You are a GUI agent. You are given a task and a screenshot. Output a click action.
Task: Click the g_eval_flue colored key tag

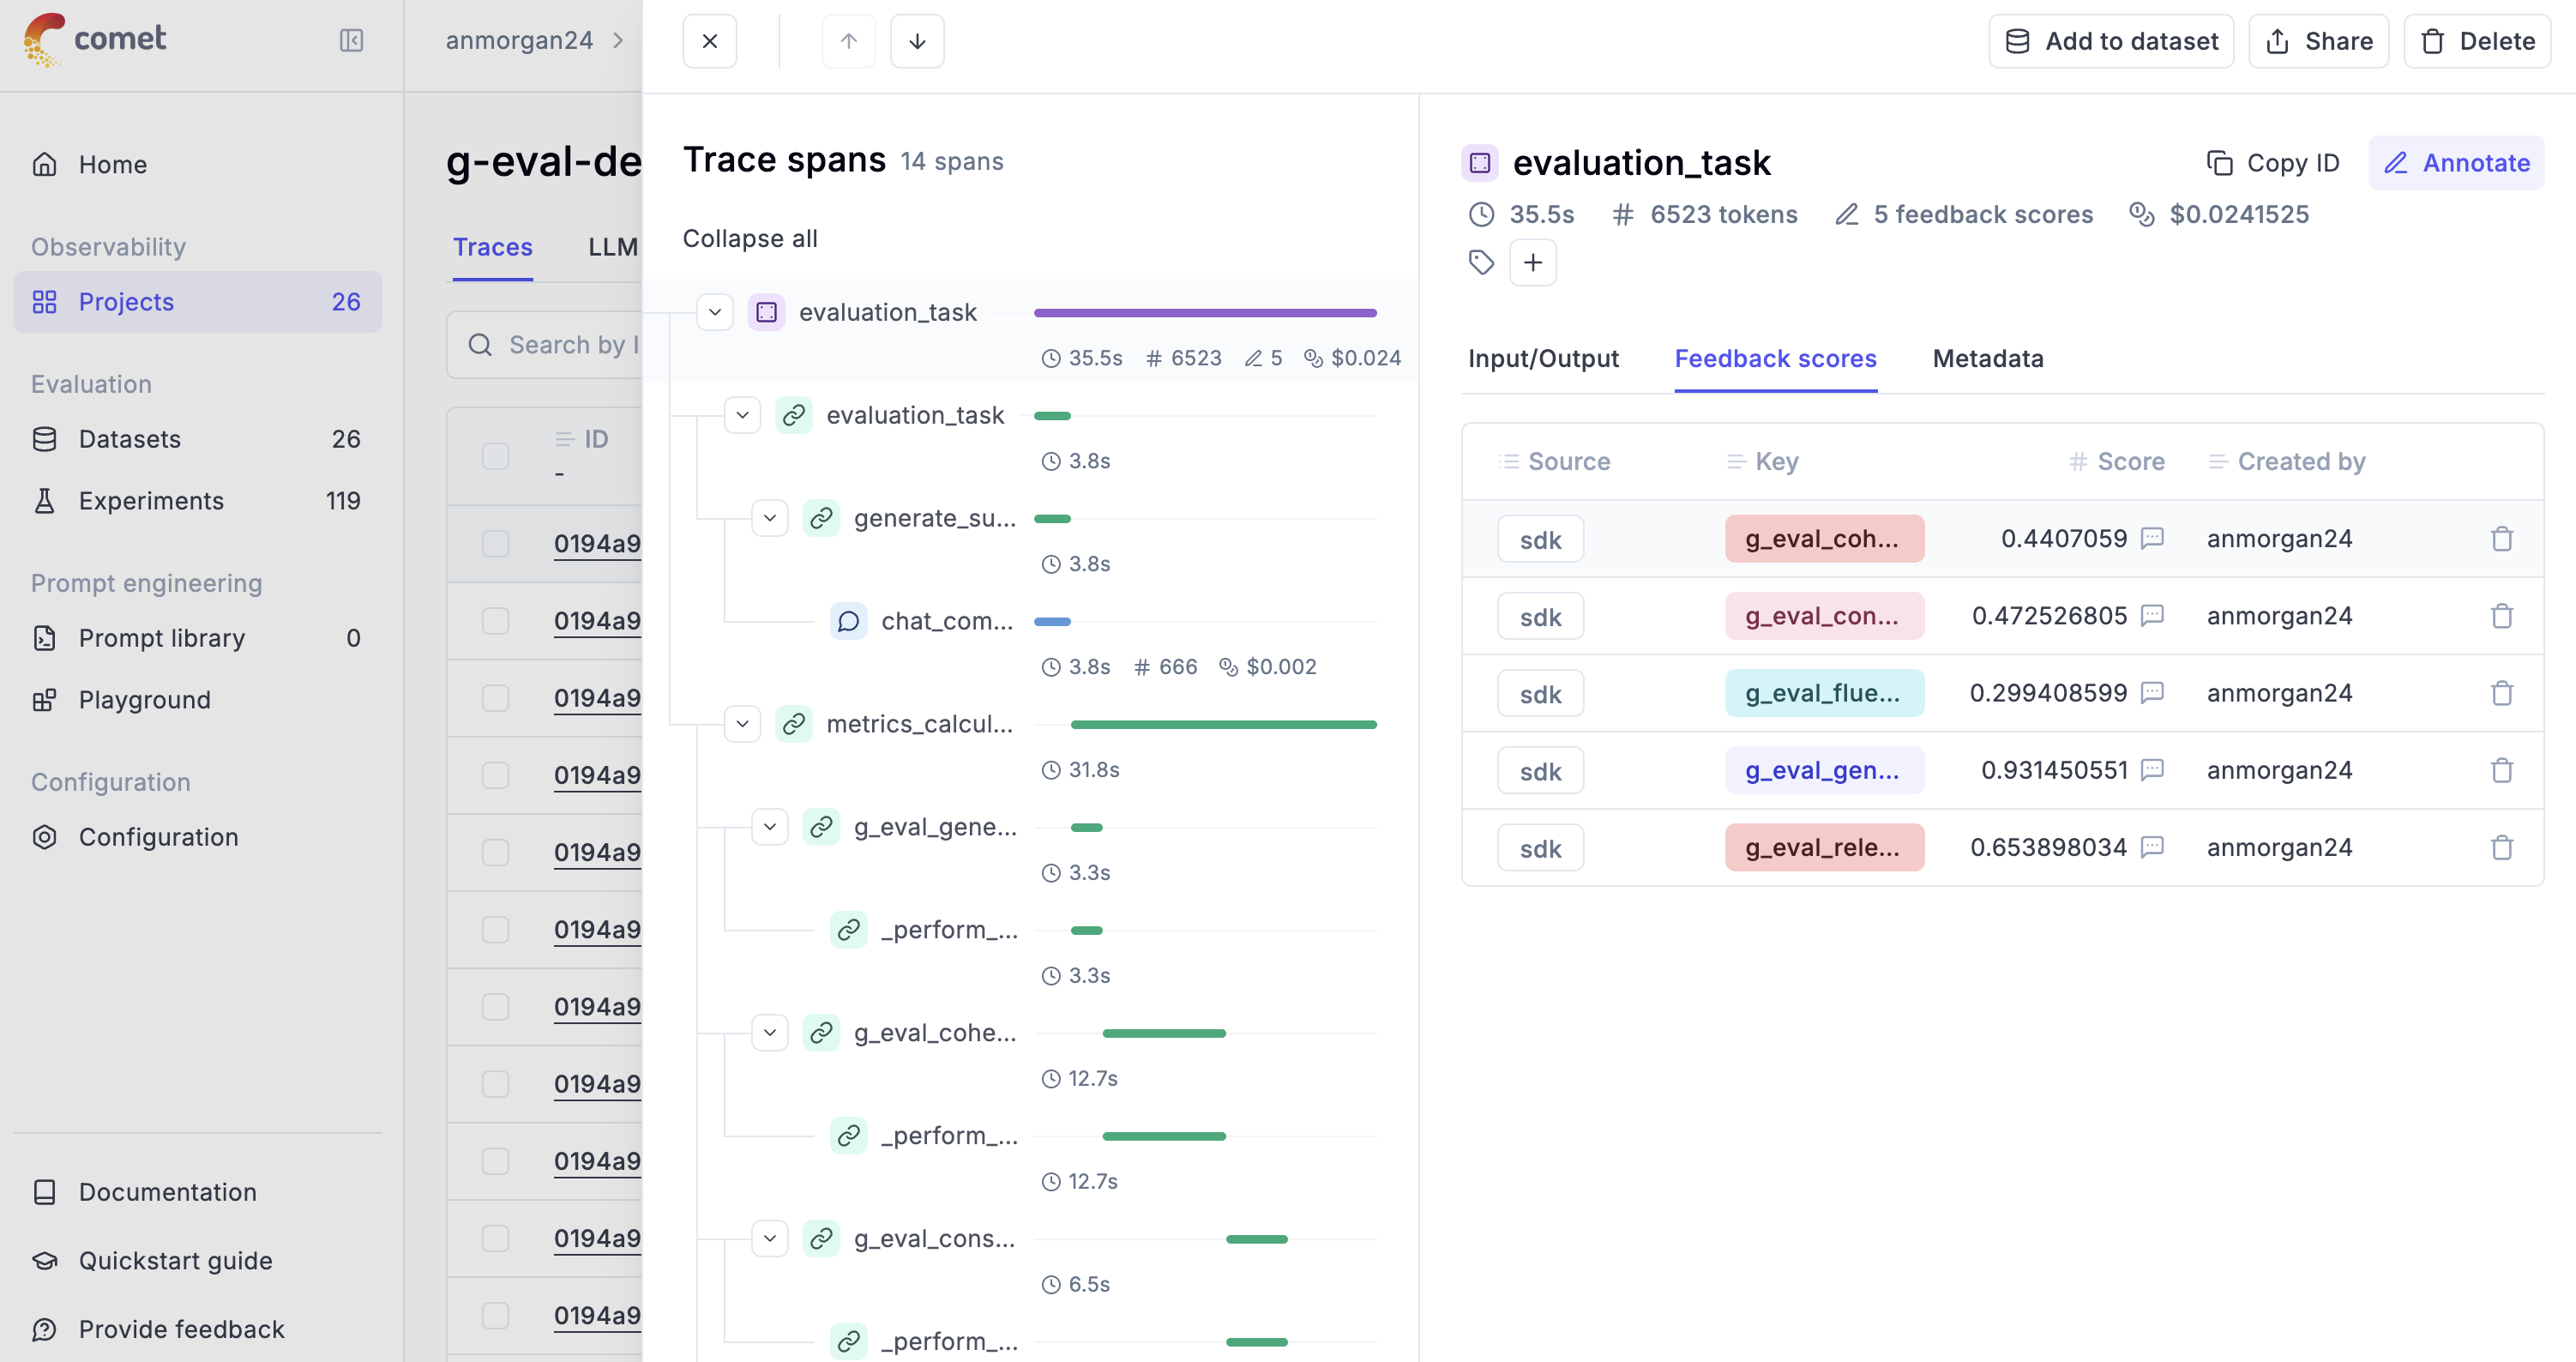1823,693
